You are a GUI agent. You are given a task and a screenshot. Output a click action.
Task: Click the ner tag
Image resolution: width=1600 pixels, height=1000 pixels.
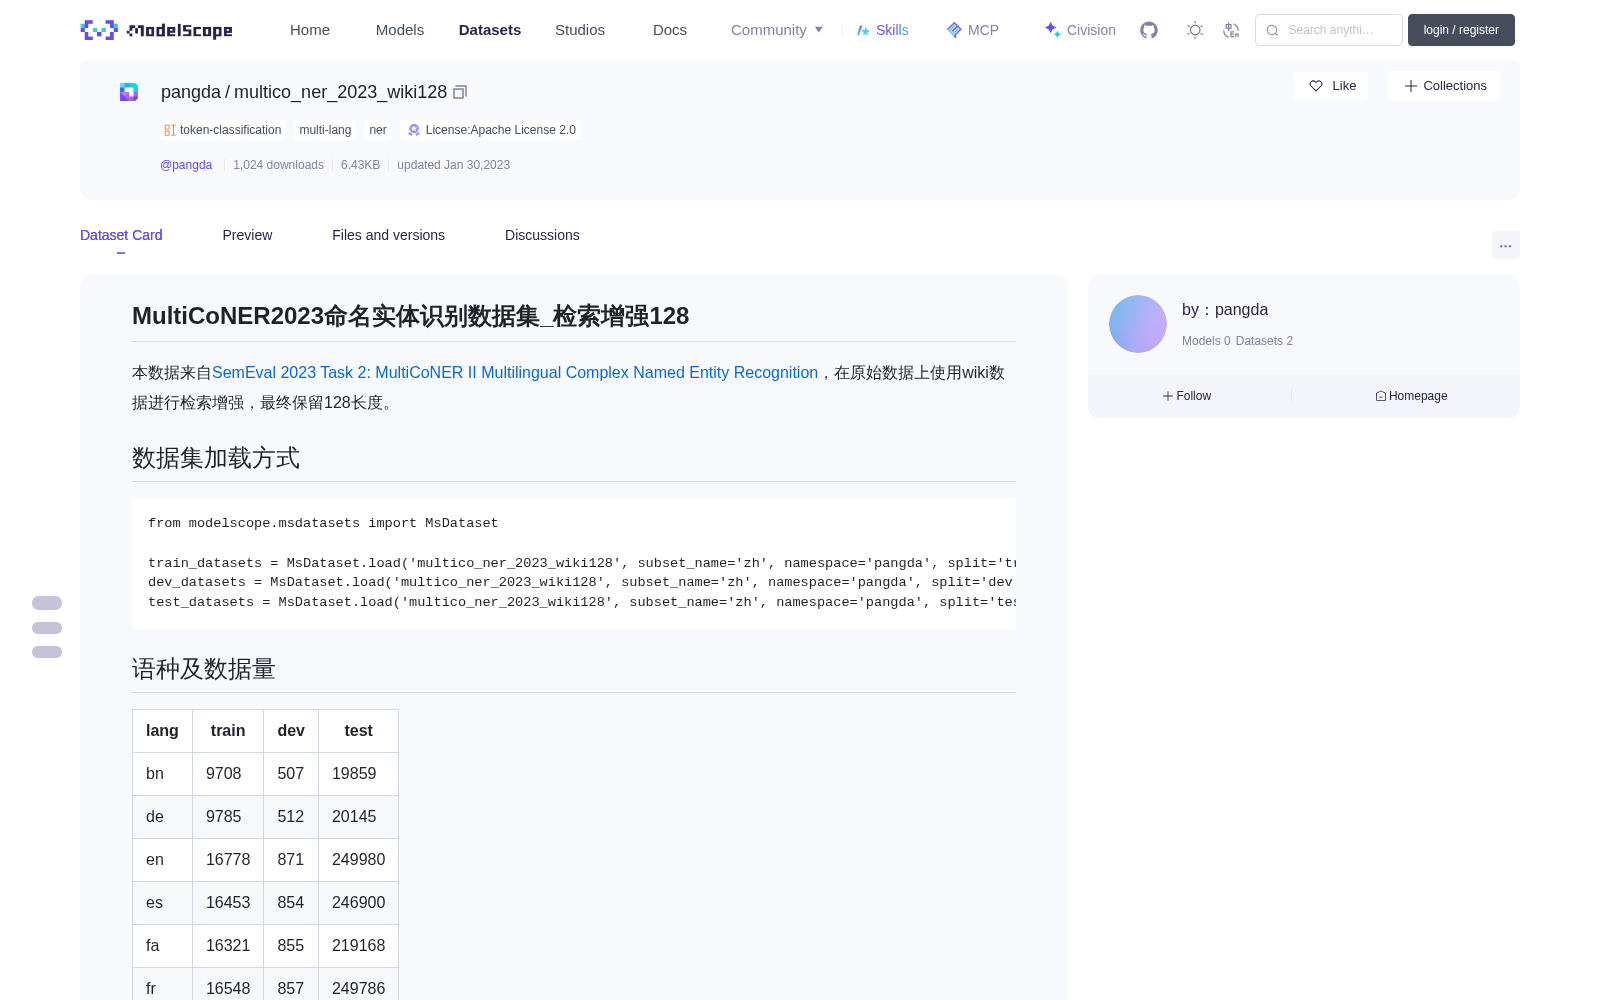point(378,130)
